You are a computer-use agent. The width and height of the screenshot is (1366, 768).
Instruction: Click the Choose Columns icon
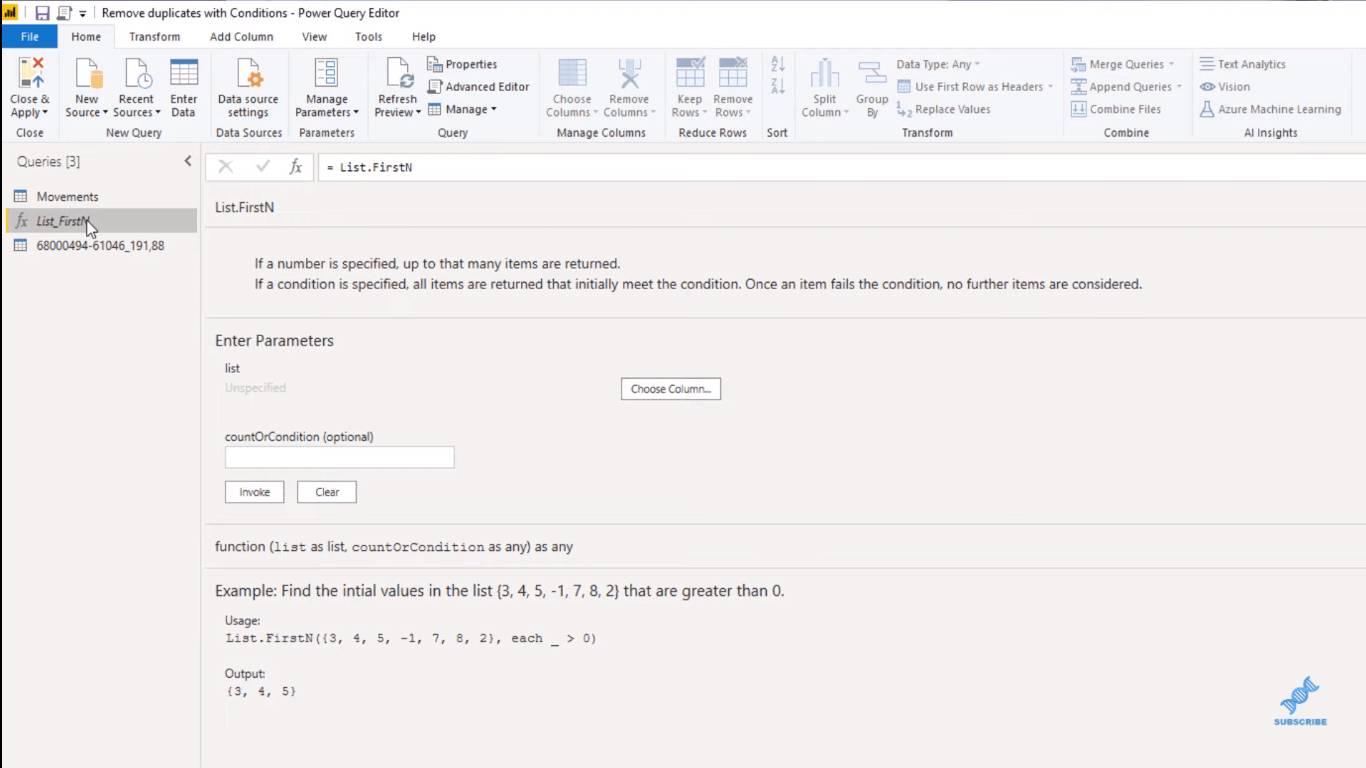pos(572,74)
